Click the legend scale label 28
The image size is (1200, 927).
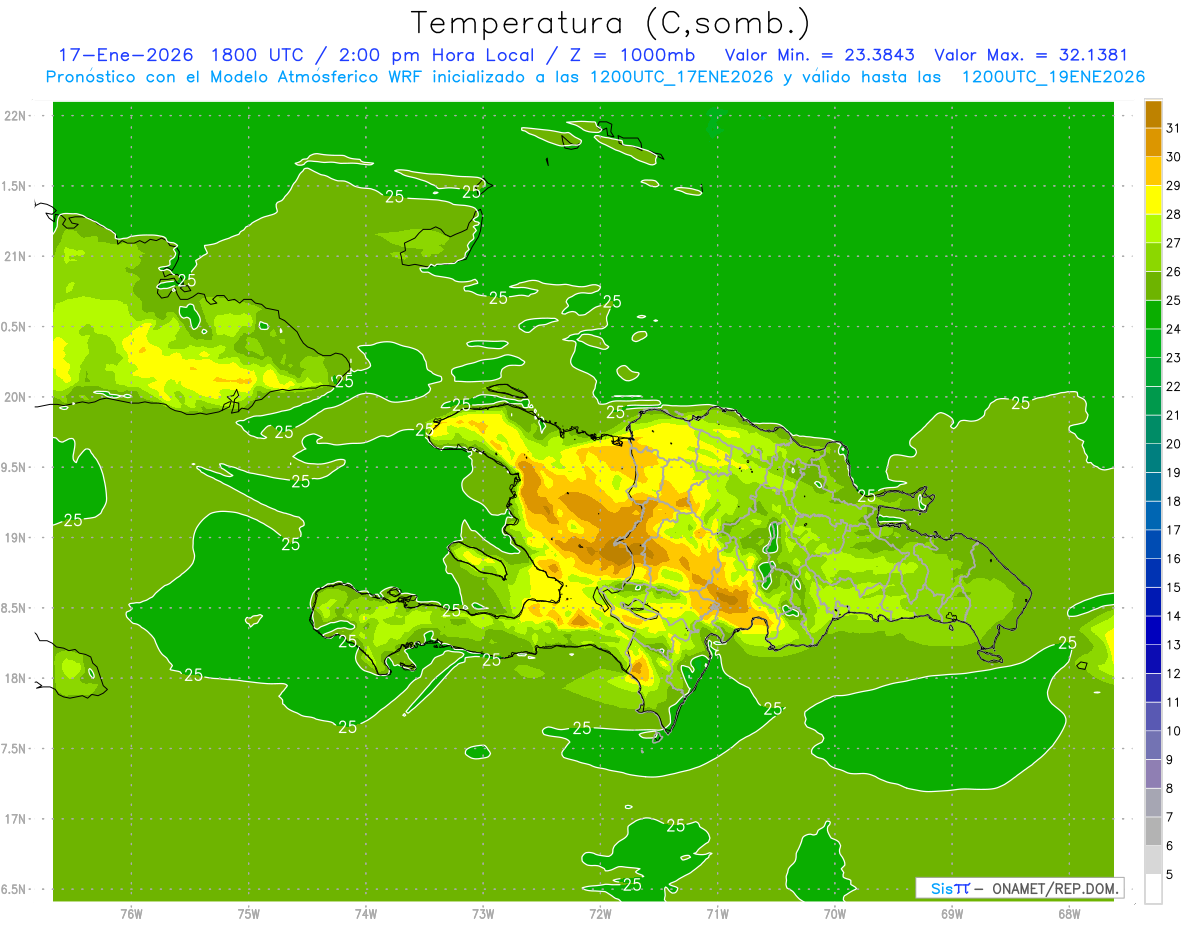[x=1174, y=214]
